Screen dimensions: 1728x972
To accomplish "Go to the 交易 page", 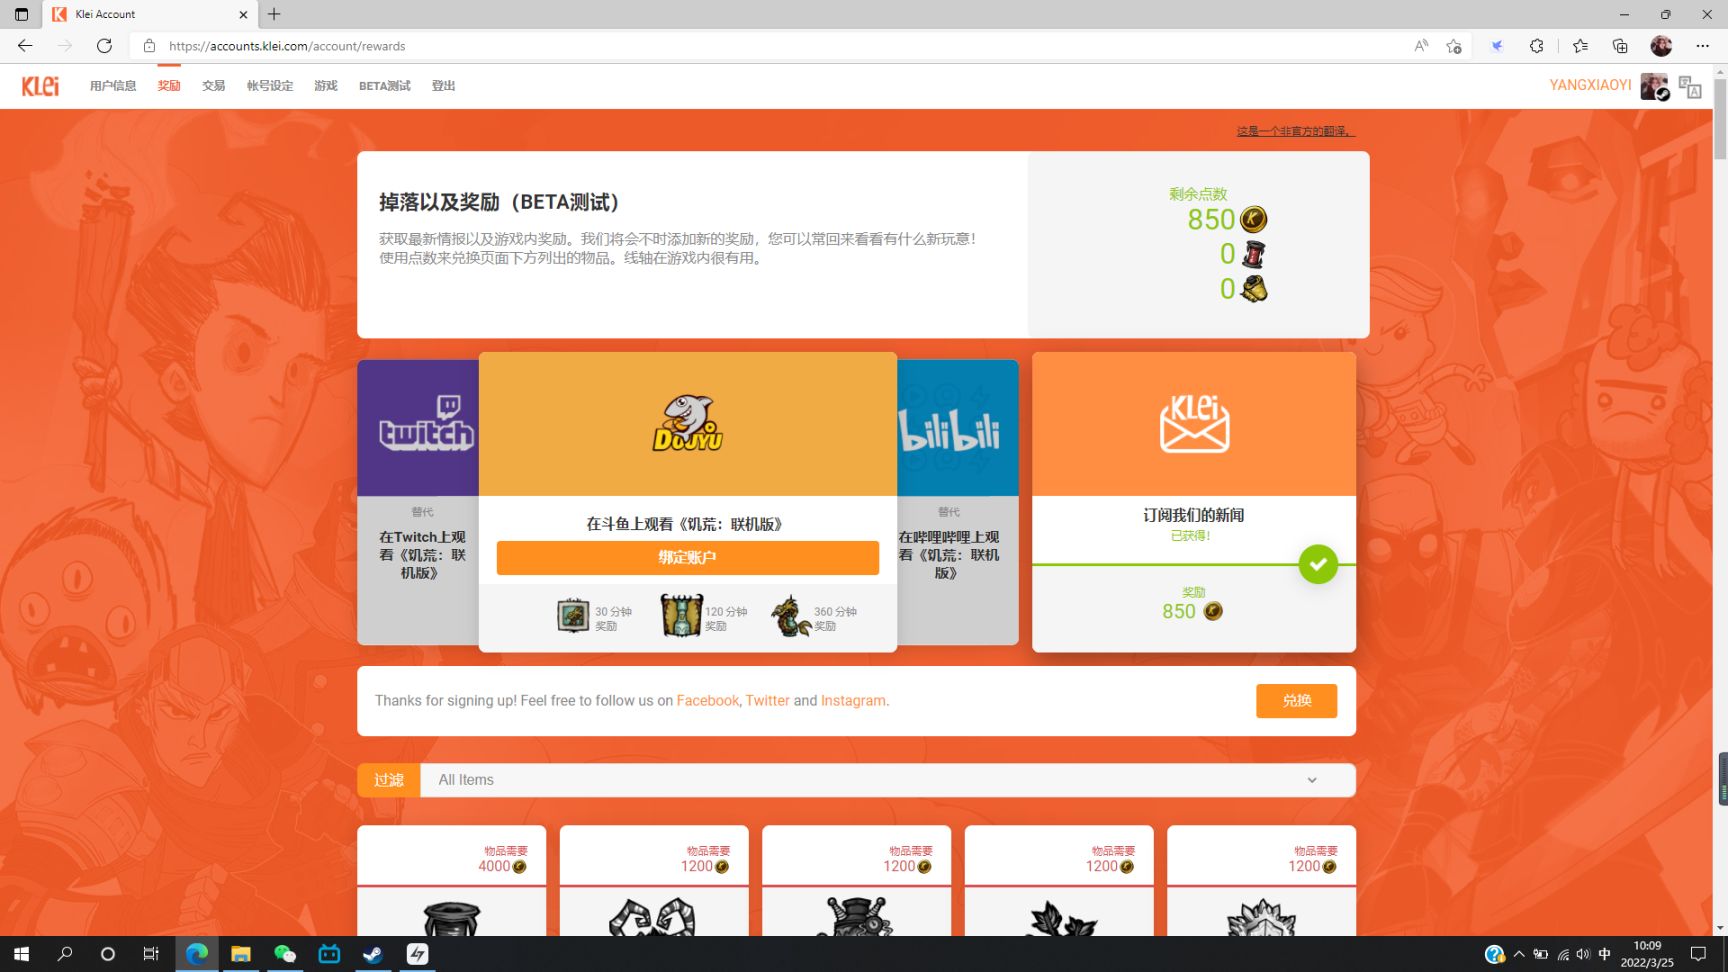I will (214, 86).
